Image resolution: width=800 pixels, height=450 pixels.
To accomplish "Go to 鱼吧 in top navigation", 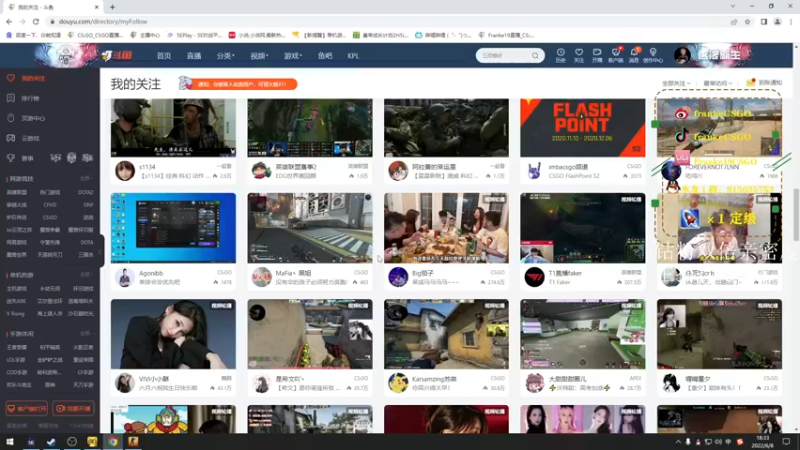I will pyautogui.click(x=325, y=56).
